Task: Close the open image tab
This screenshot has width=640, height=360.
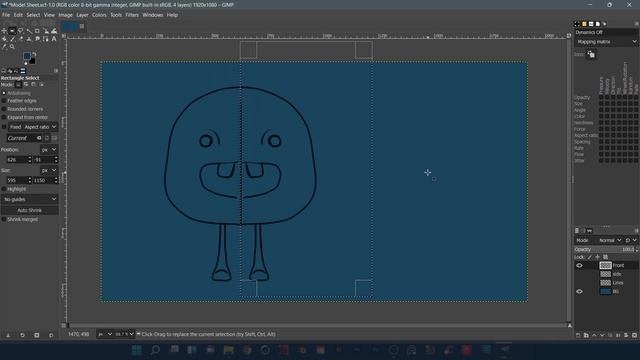Action: (x=82, y=26)
